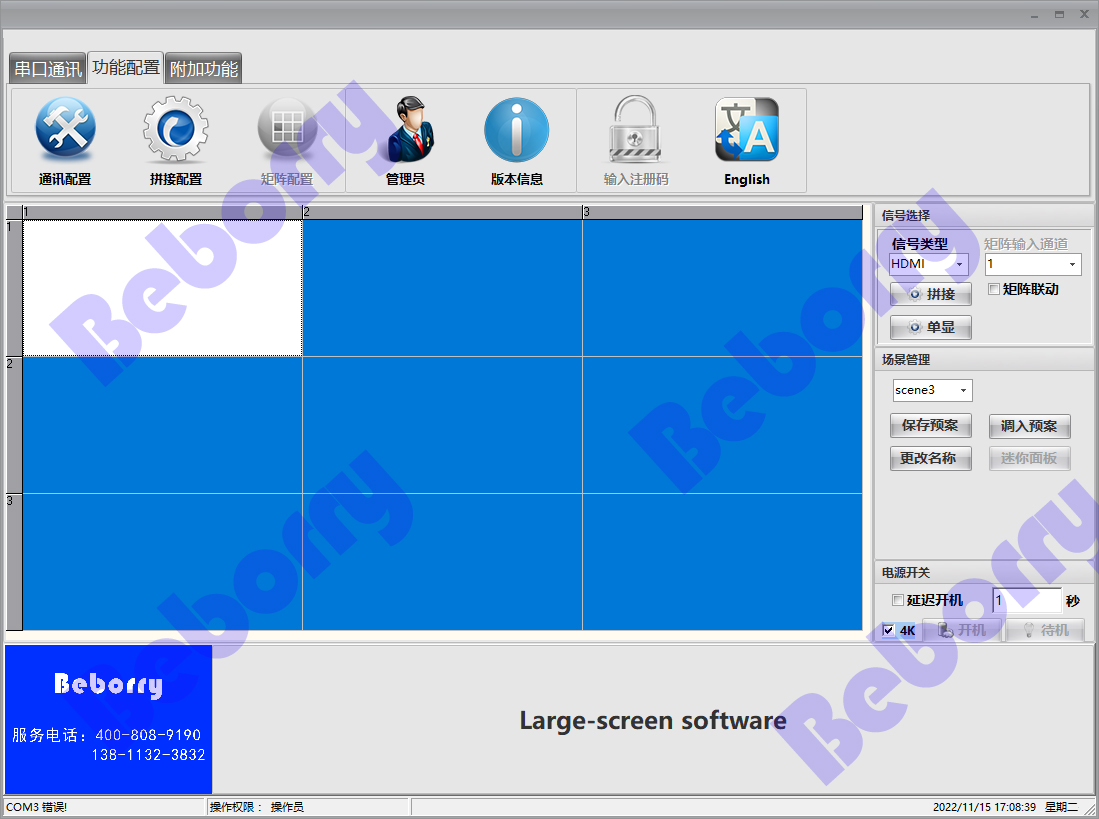
Task: Click the Large-screen software title text
Action: (x=653, y=720)
